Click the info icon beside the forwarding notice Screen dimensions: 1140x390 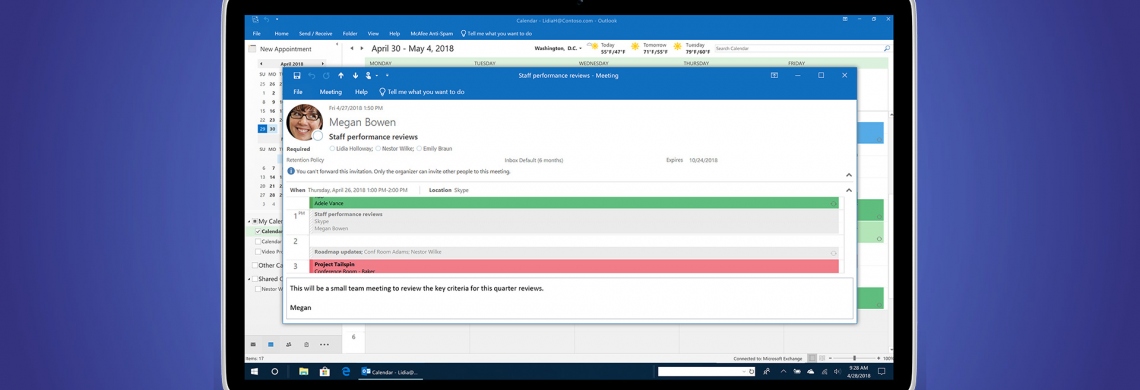[291, 172]
